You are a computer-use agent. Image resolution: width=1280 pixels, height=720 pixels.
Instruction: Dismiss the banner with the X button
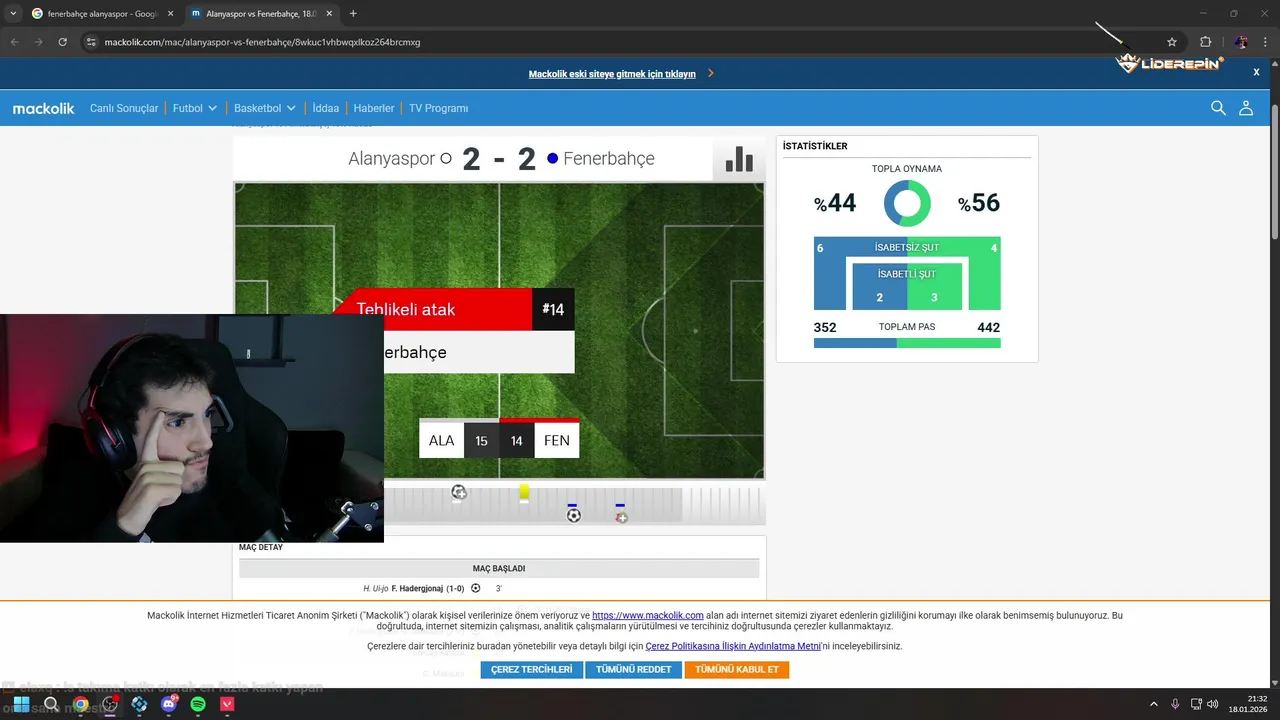[1257, 72]
